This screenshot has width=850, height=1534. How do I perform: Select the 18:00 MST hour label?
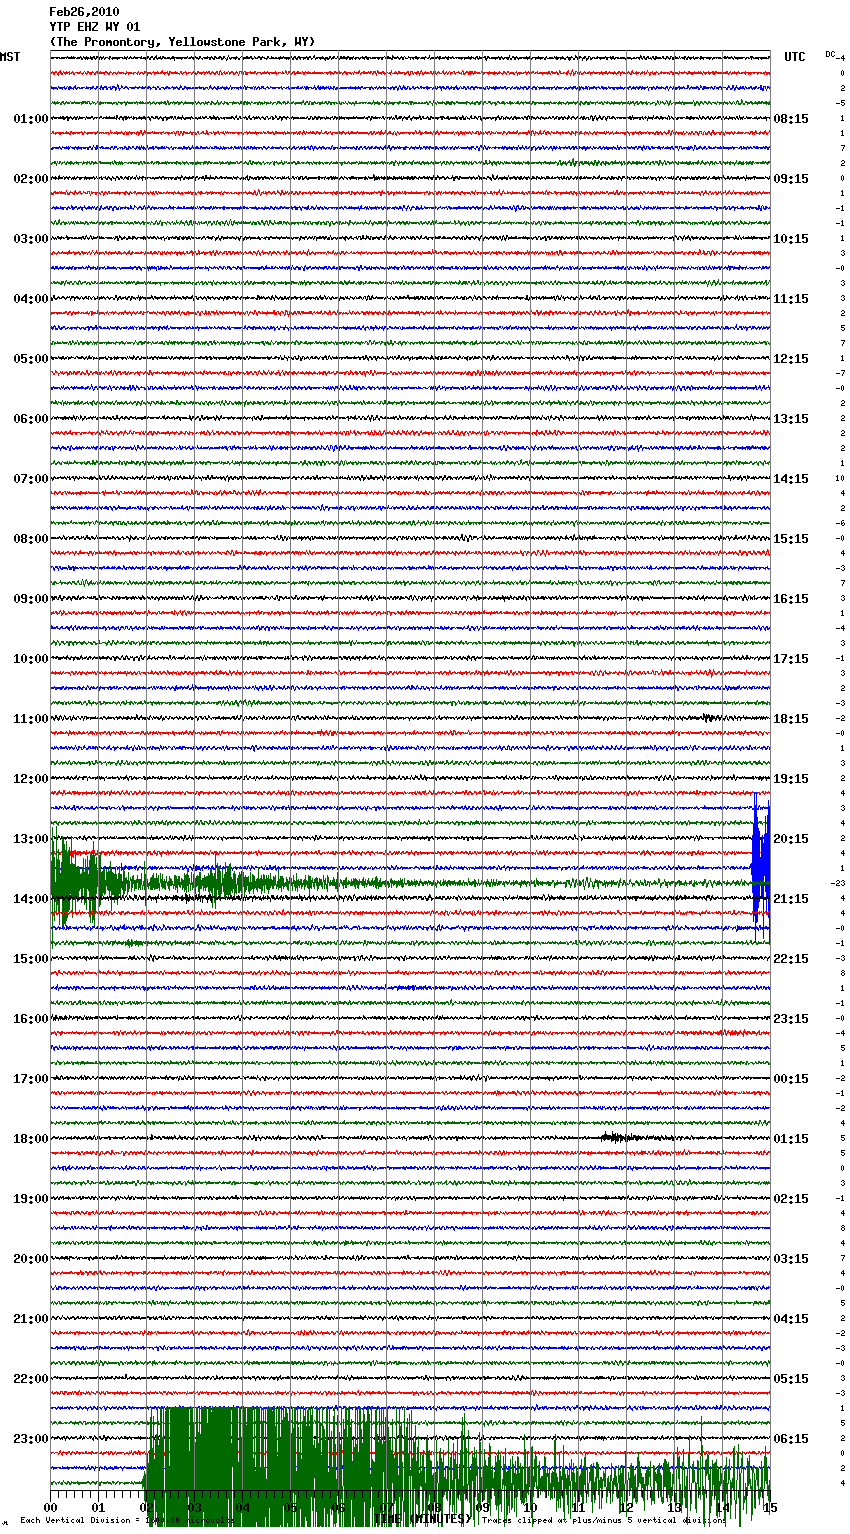pos(31,1139)
